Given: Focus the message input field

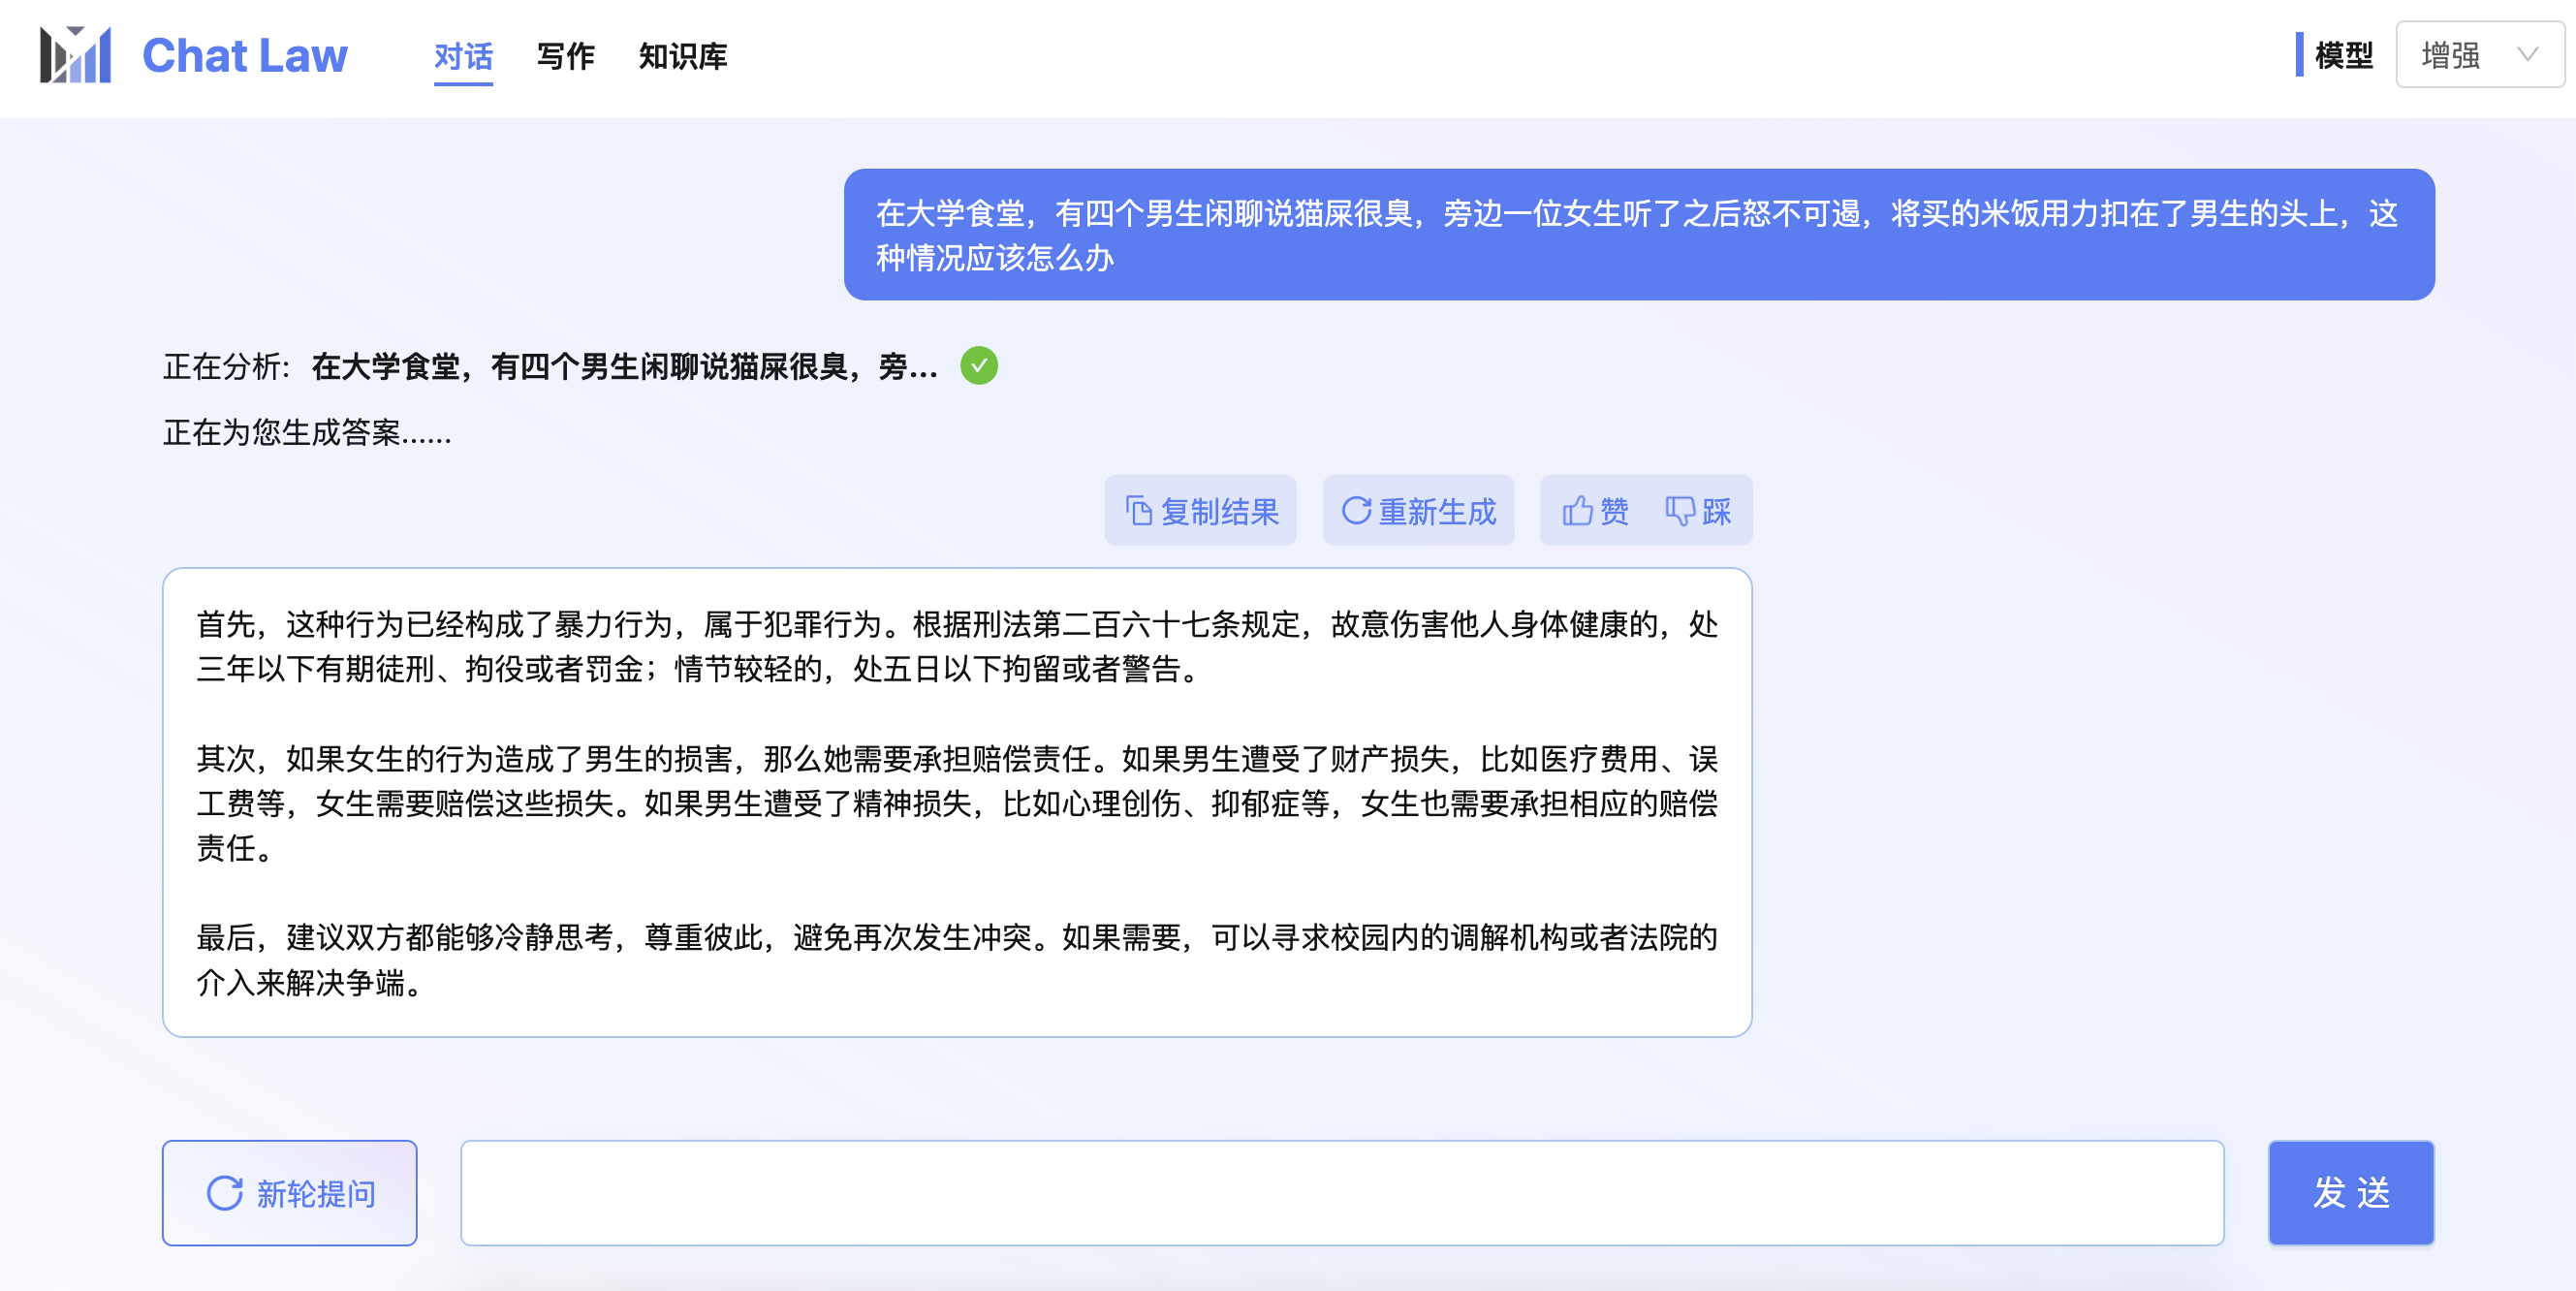Looking at the screenshot, I should tap(1341, 1193).
